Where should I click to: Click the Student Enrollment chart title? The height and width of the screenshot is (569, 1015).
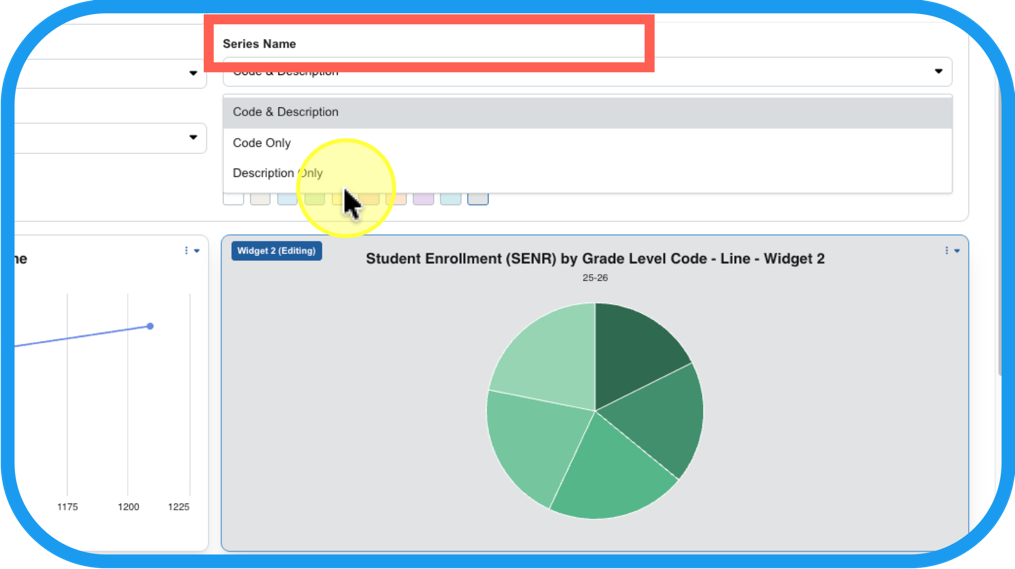pyautogui.click(x=595, y=259)
